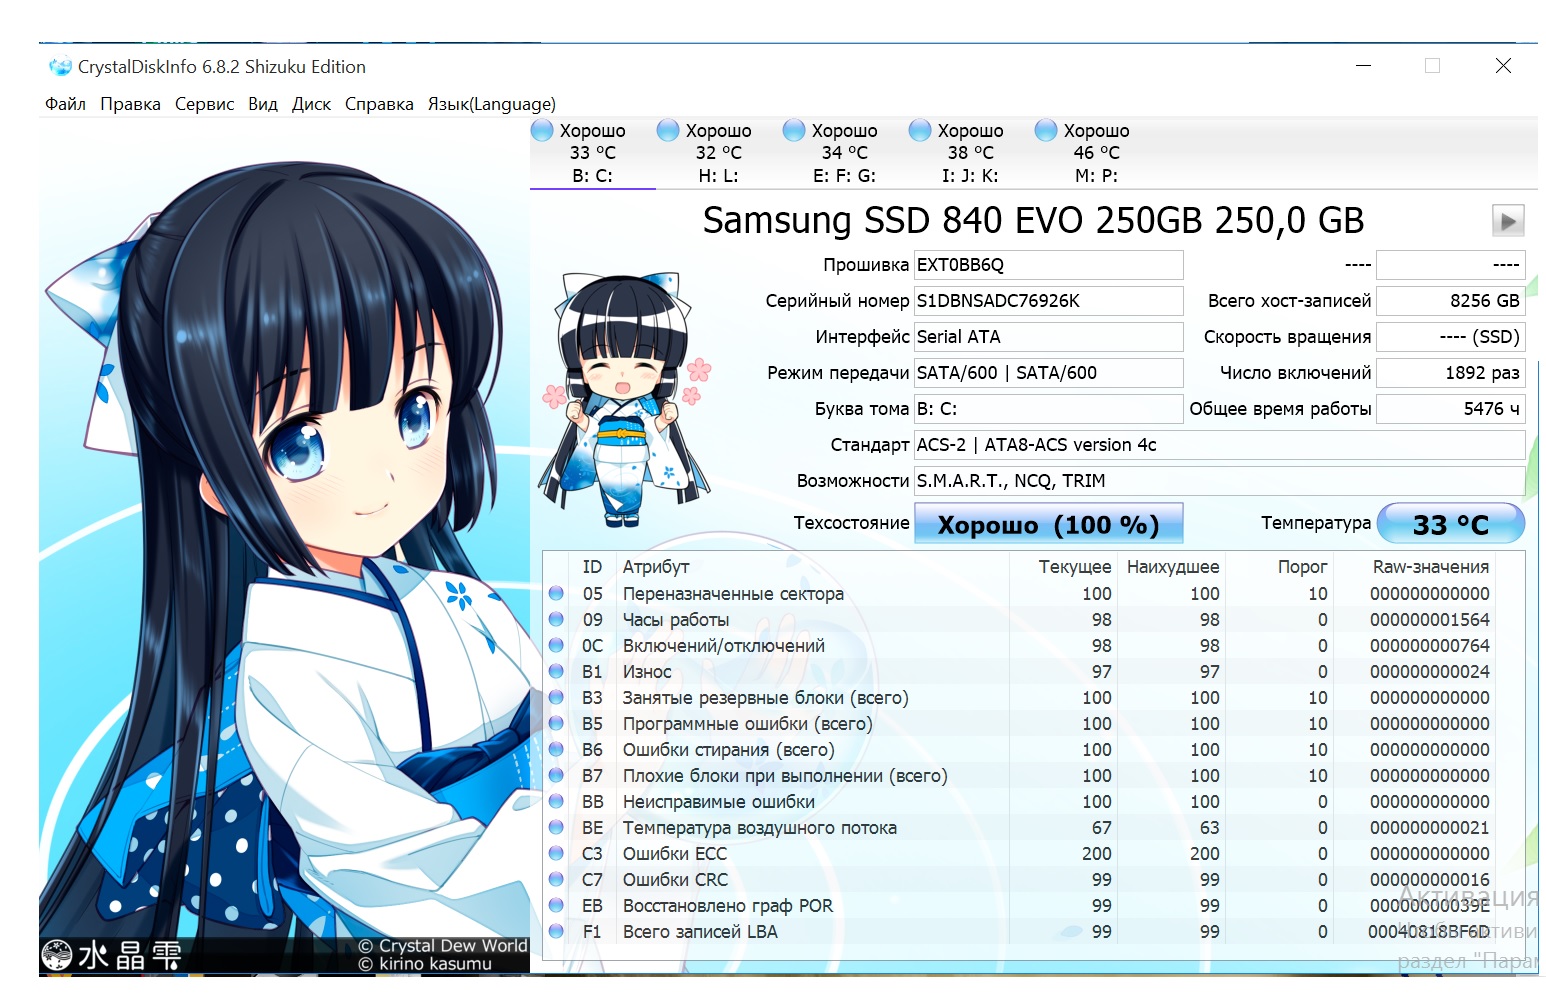Click the Техсостояние label

(x=851, y=523)
